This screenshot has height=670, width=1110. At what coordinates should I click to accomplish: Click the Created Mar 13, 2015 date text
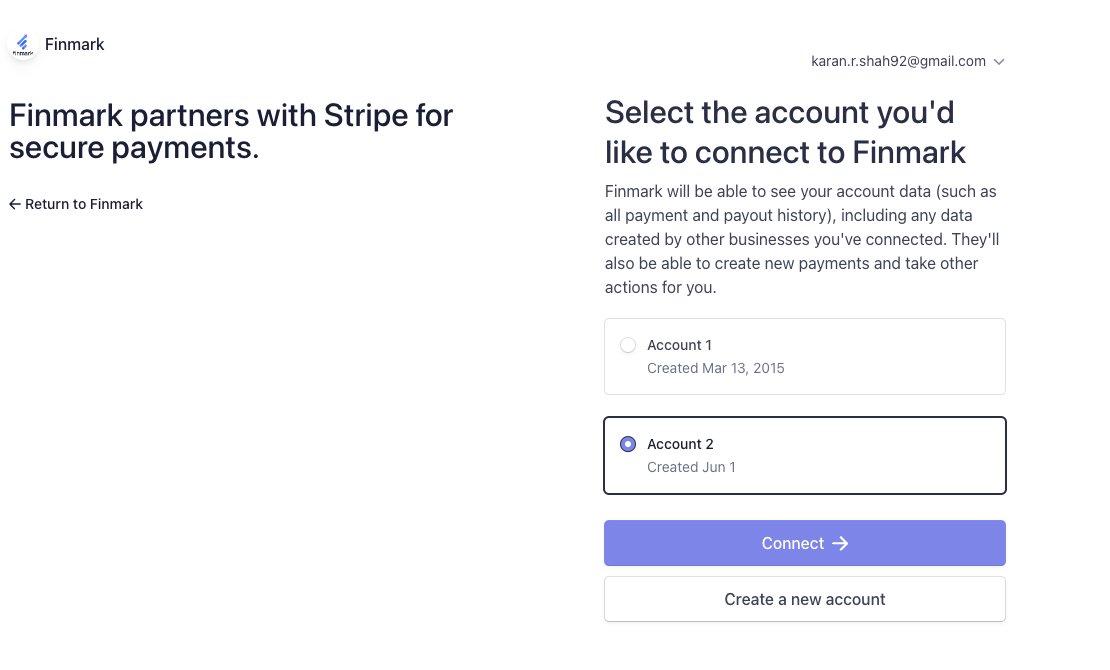click(x=715, y=368)
